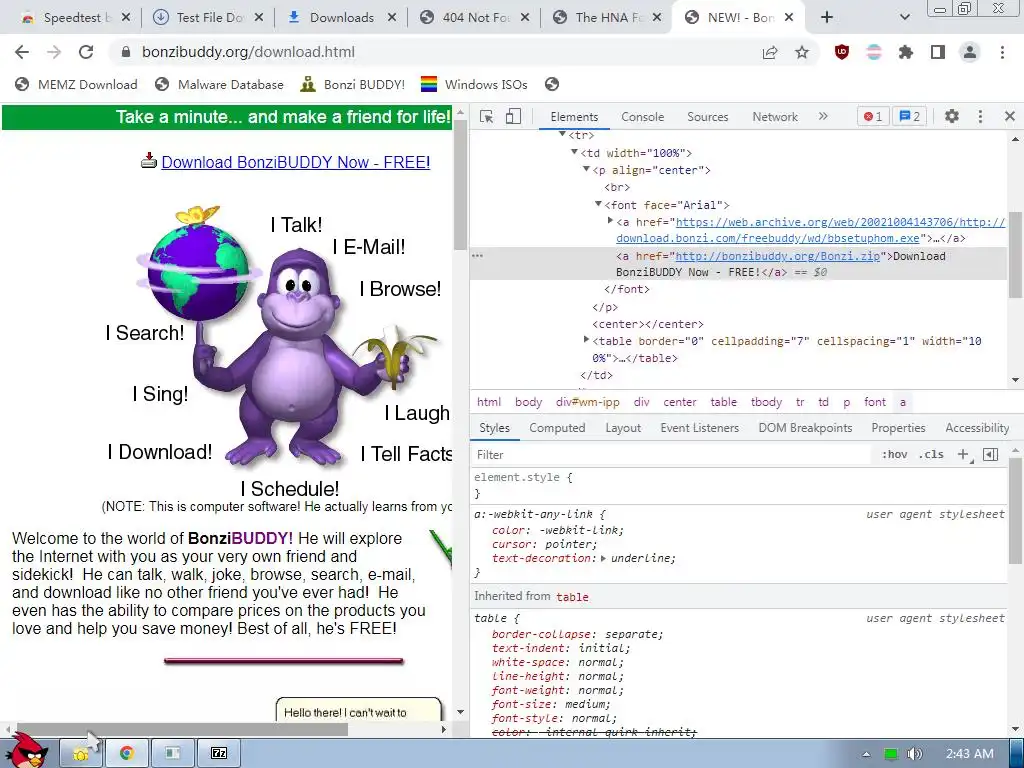
Task: Open a new browser tab with plus
Action: click(x=827, y=18)
